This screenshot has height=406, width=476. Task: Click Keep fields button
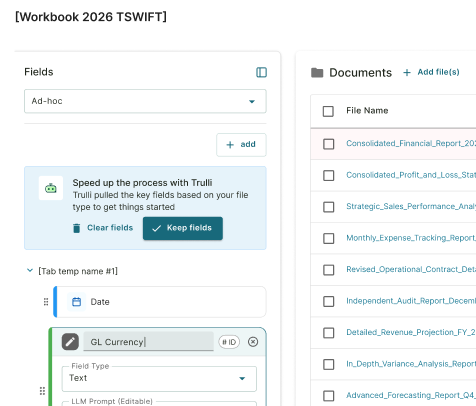click(183, 228)
